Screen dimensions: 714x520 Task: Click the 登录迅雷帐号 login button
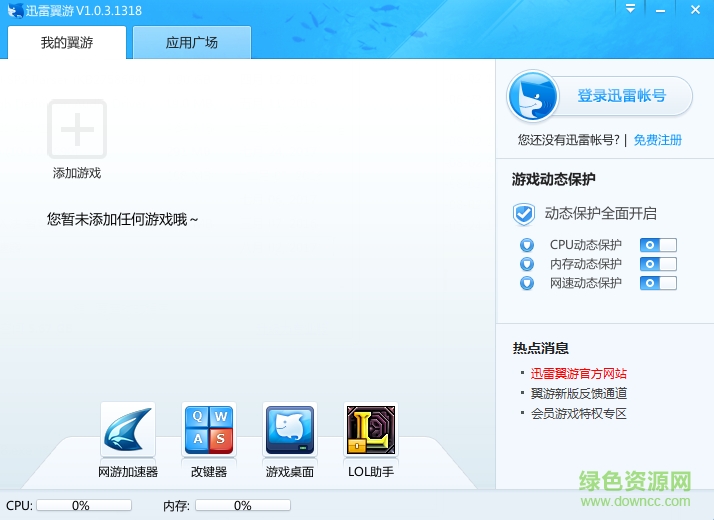(x=622, y=96)
